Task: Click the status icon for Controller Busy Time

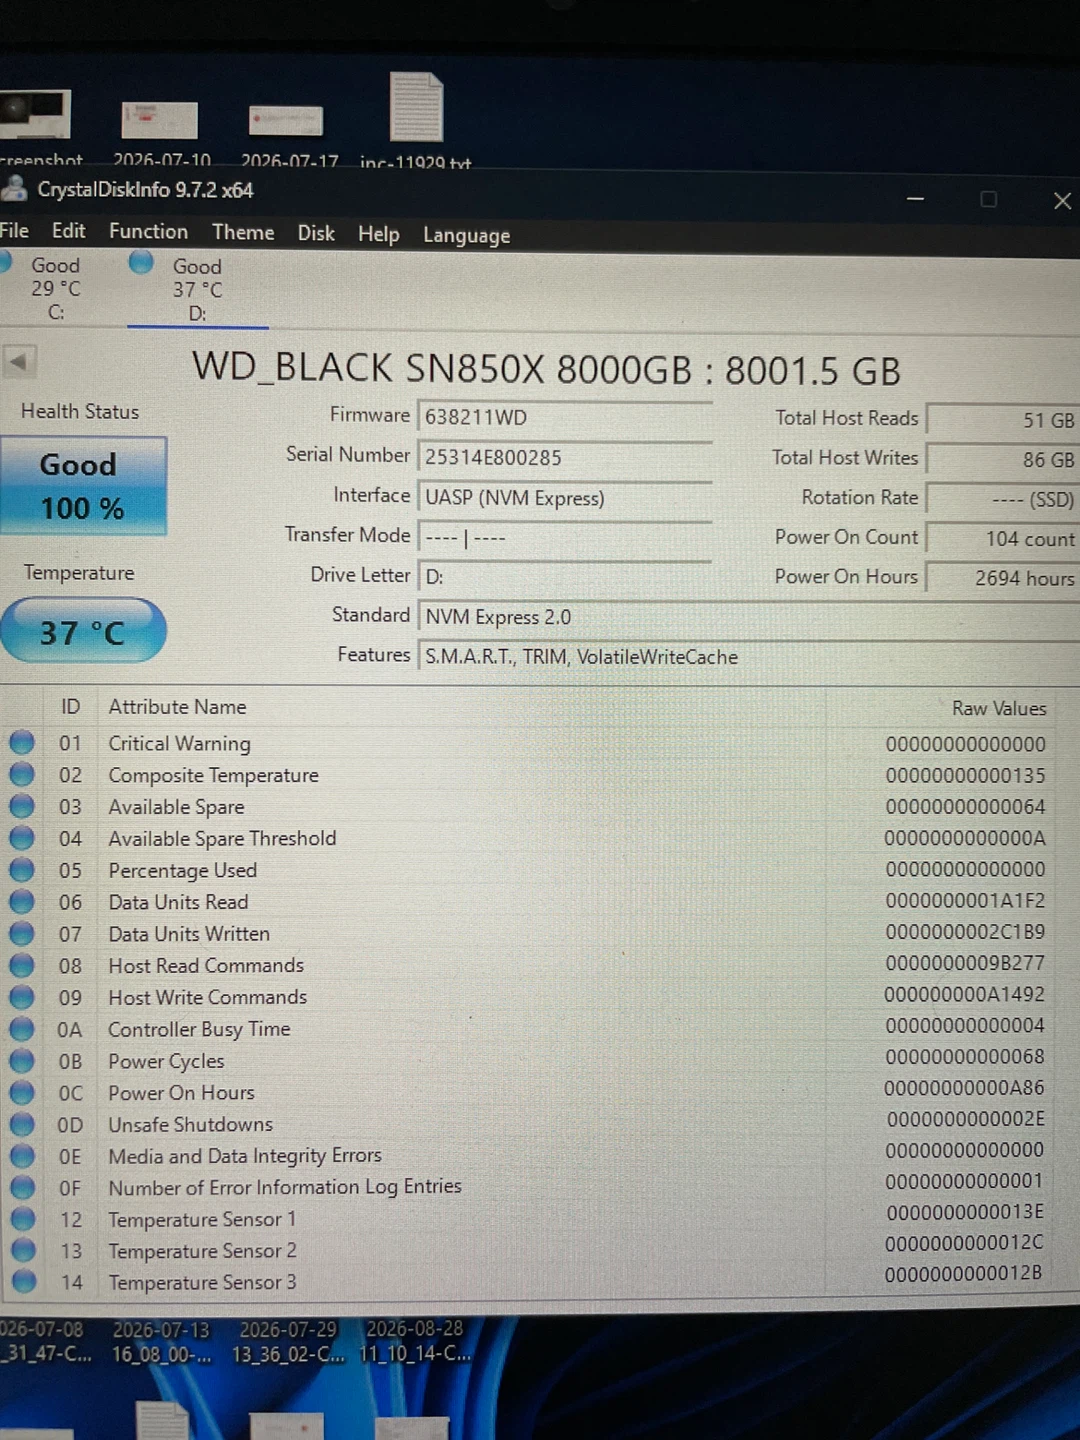Action: coord(22,1028)
